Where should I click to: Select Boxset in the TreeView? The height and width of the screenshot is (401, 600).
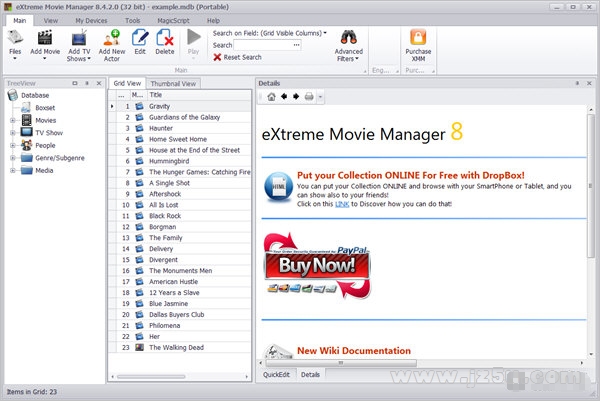coord(45,108)
